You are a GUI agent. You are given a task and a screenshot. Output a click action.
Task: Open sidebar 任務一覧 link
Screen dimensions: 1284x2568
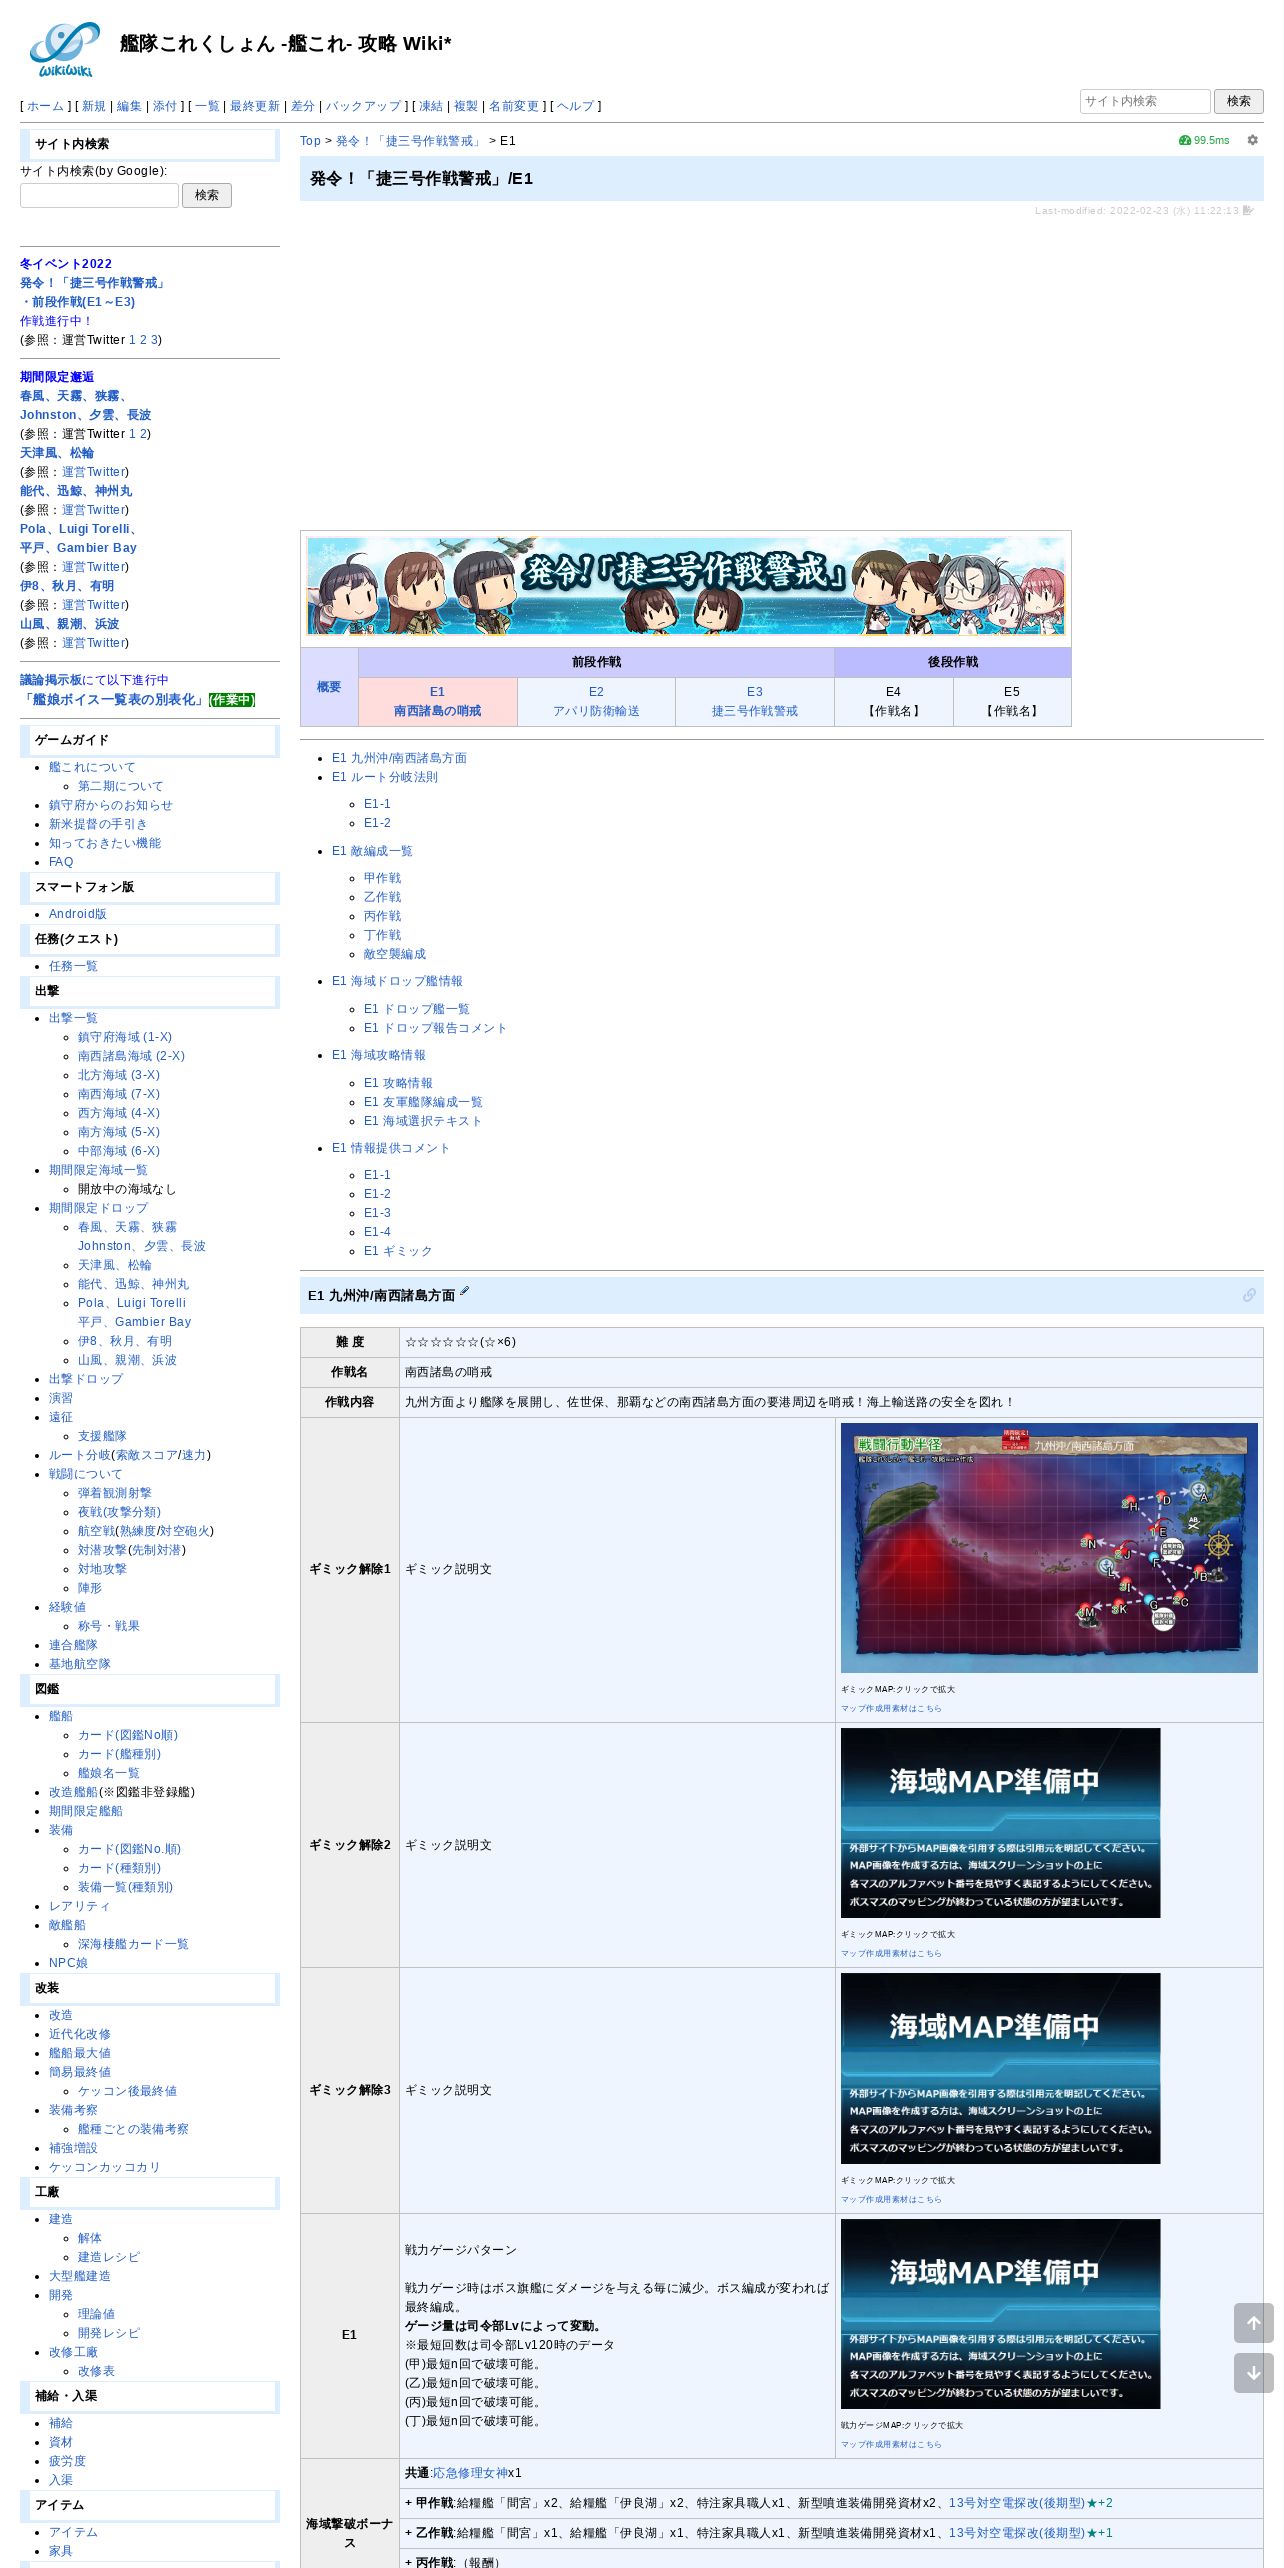tap(73, 966)
